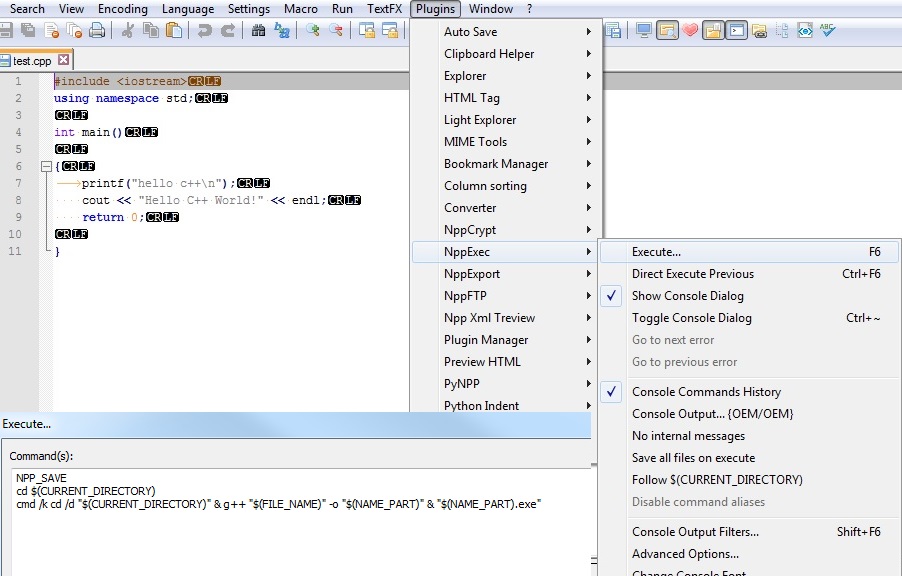Toggle the NppExec console window icon
The height and width of the screenshot is (576, 902).
[736, 30]
